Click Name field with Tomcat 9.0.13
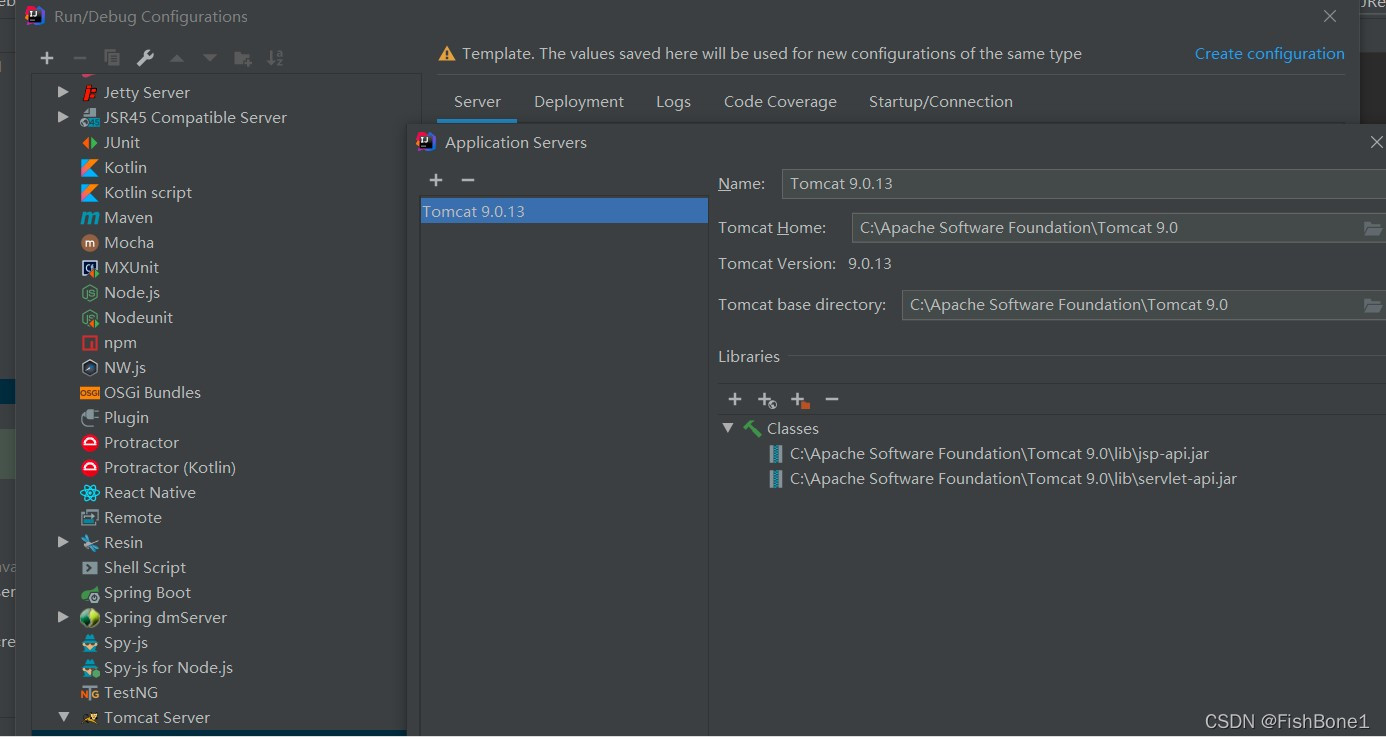1386x739 pixels. (1083, 184)
